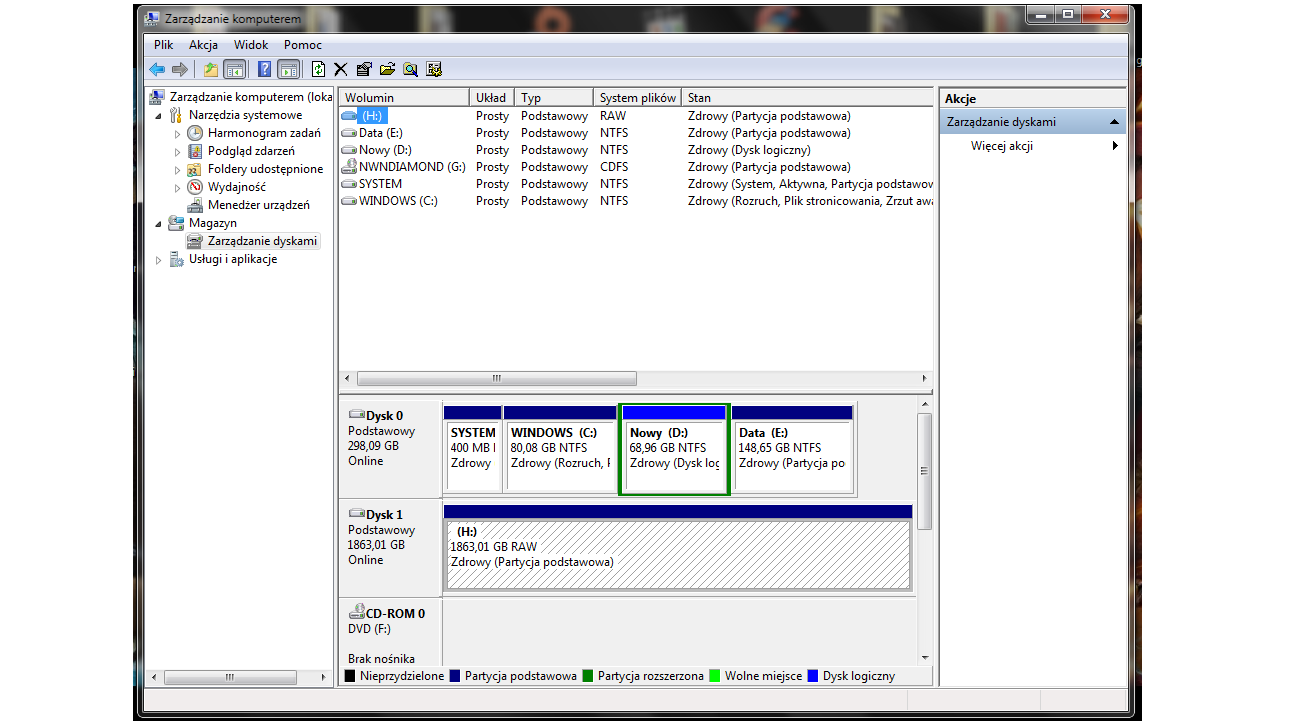Expand the Podgląd zdarzeń node
Image resolution: width=1293 pixels, height=721 pixels.
click(x=178, y=152)
